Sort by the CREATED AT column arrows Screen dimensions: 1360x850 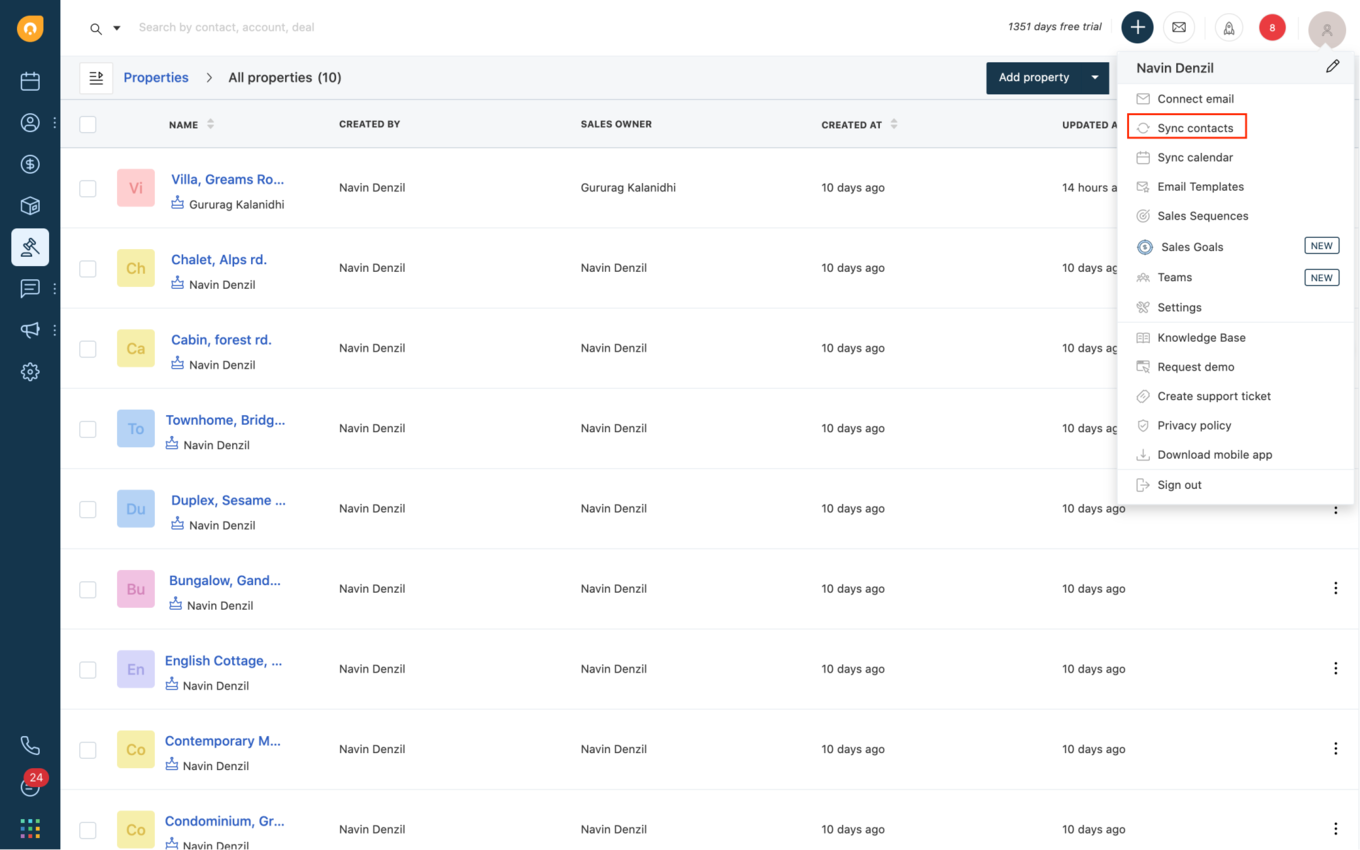click(892, 123)
